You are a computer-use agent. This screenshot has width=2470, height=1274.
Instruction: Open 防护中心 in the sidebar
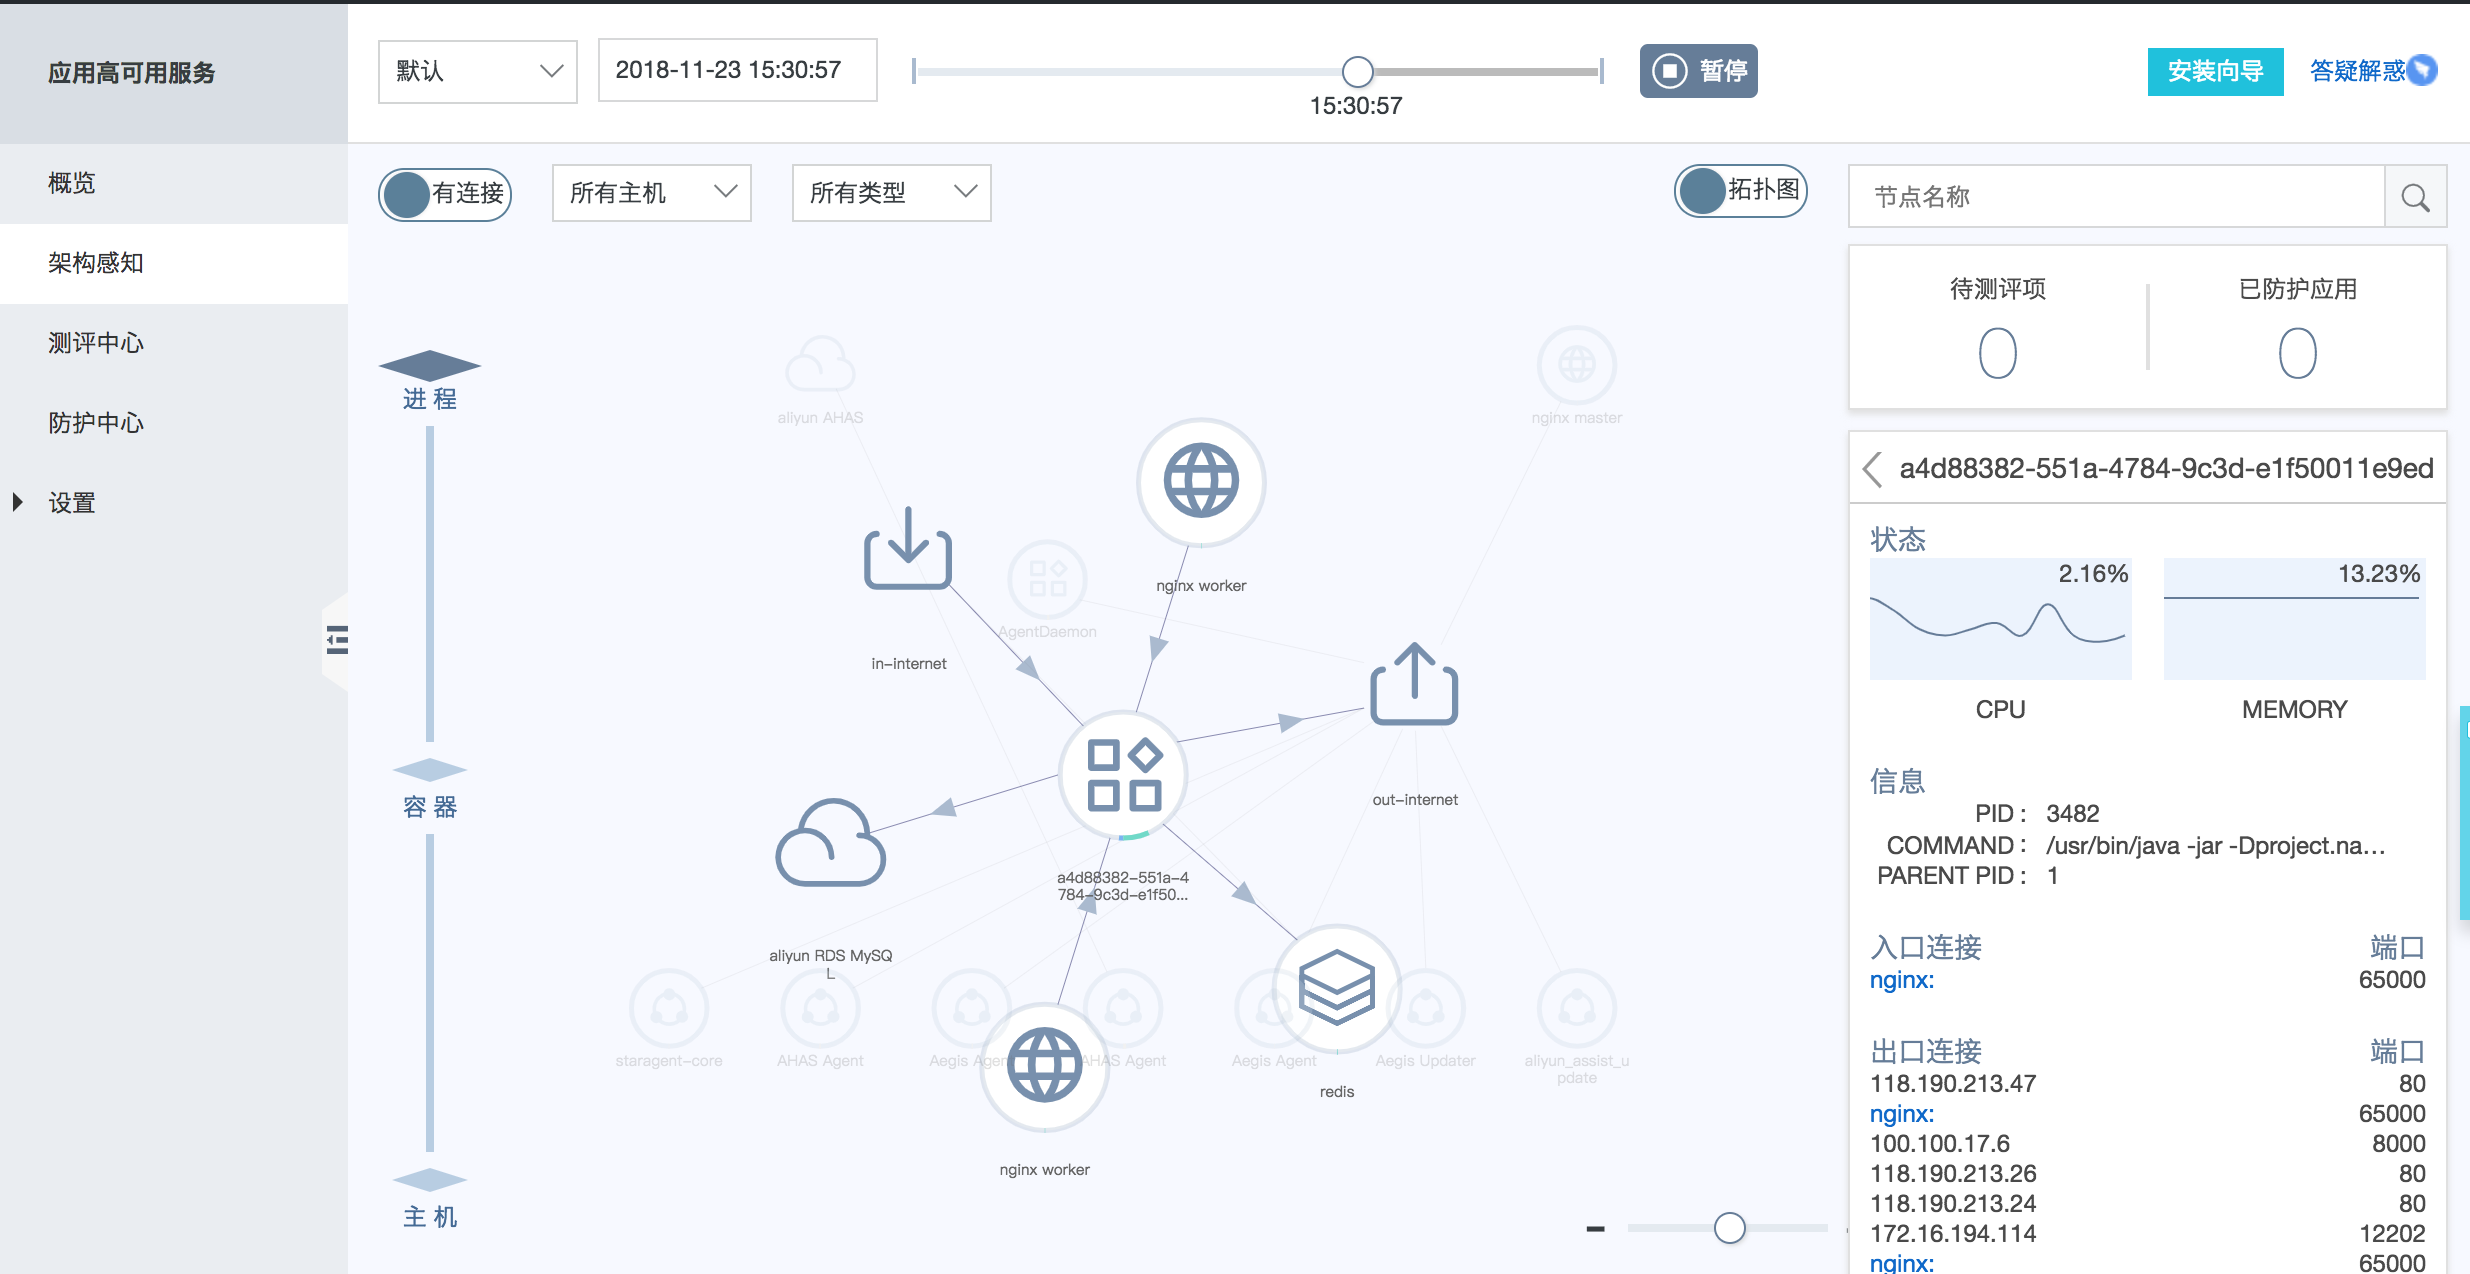pyautogui.click(x=96, y=423)
